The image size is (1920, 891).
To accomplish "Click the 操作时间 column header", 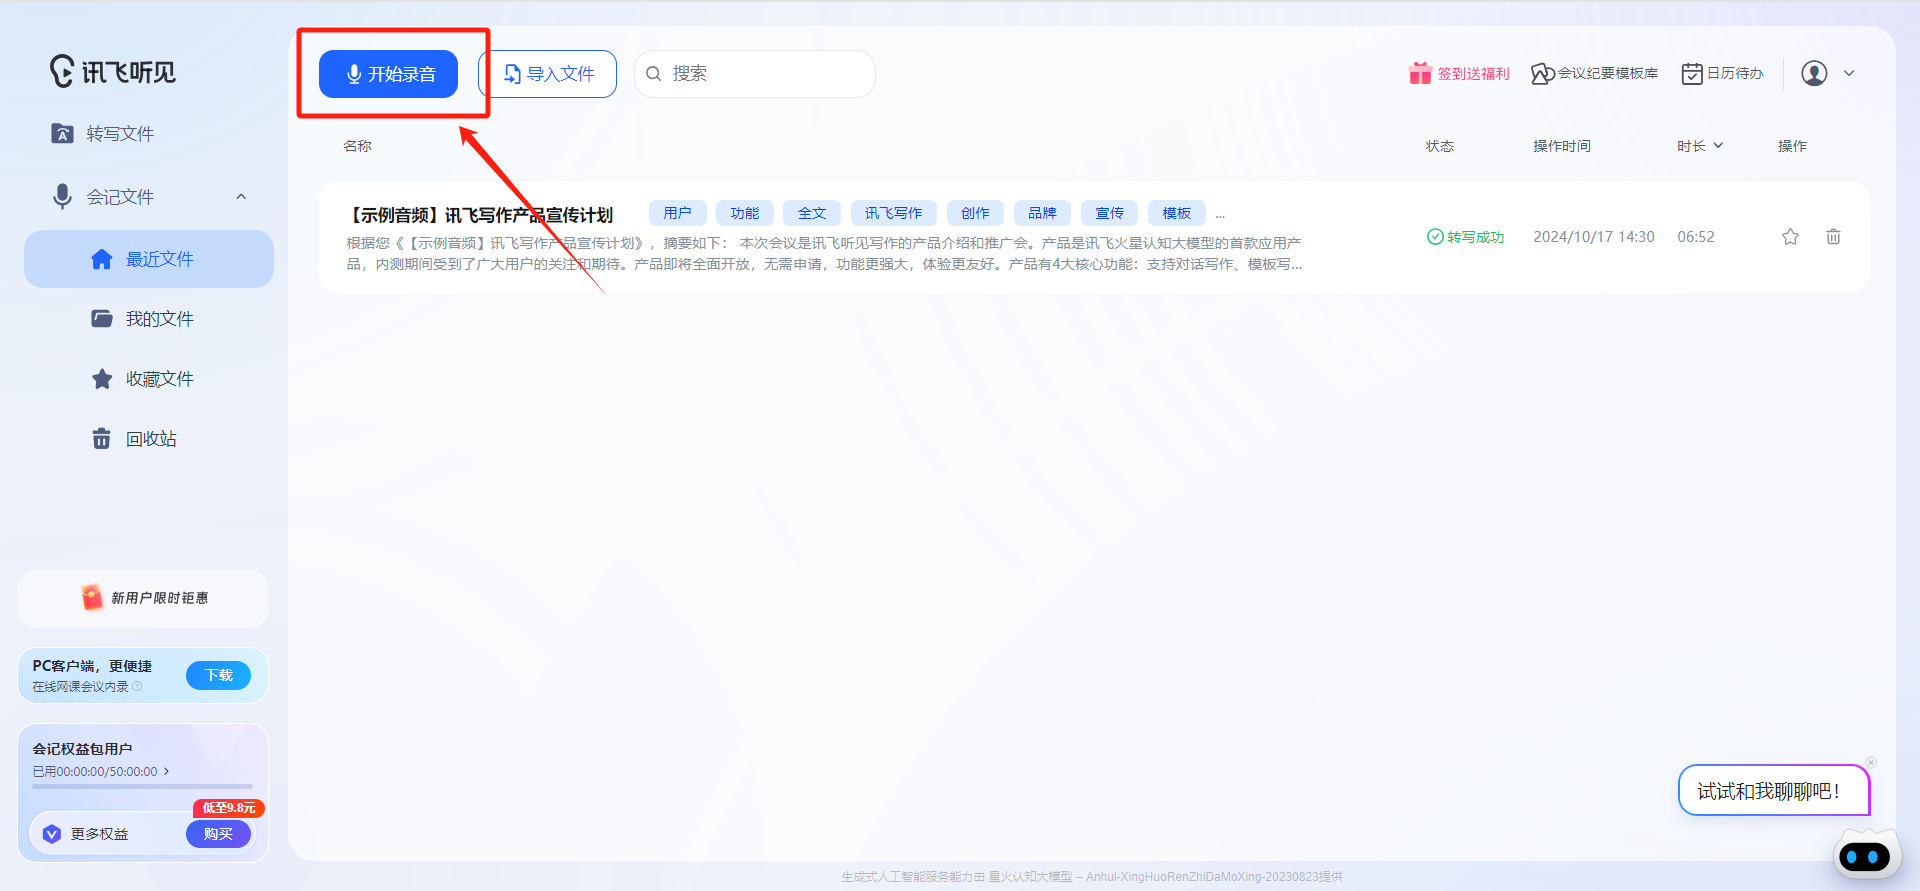I will click(x=1562, y=146).
